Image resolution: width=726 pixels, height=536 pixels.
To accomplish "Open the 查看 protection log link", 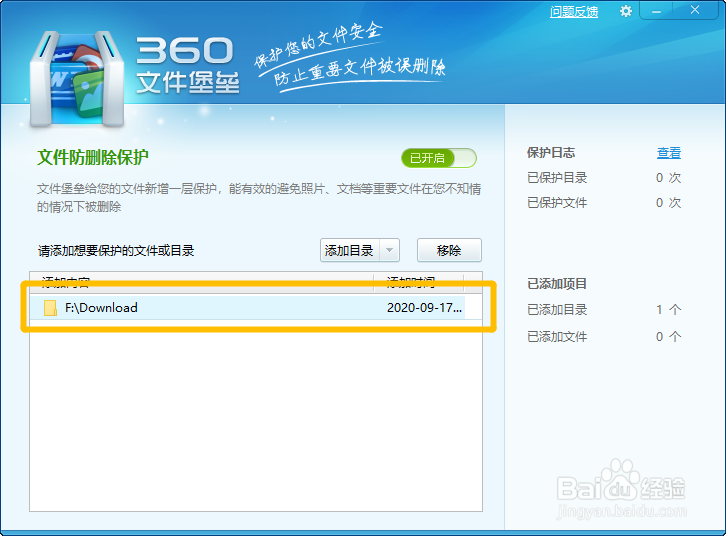I will coord(669,153).
